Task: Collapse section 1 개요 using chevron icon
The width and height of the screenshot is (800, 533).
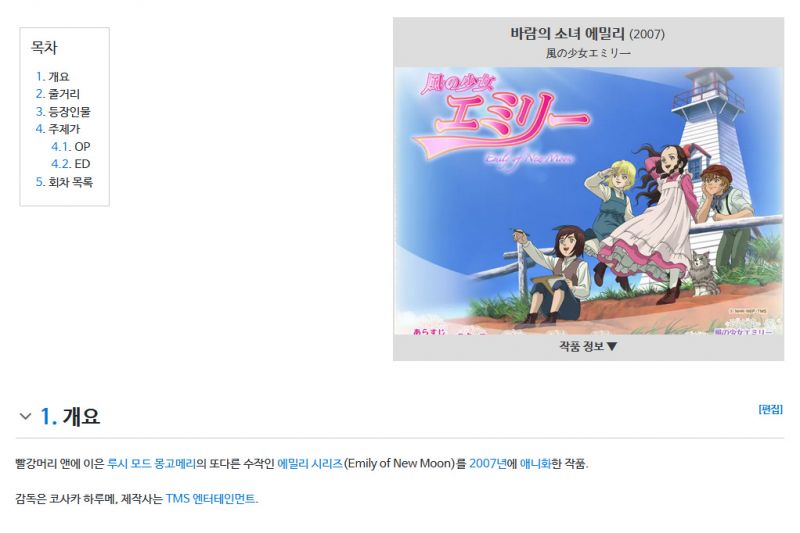Action: pyautogui.click(x=25, y=416)
